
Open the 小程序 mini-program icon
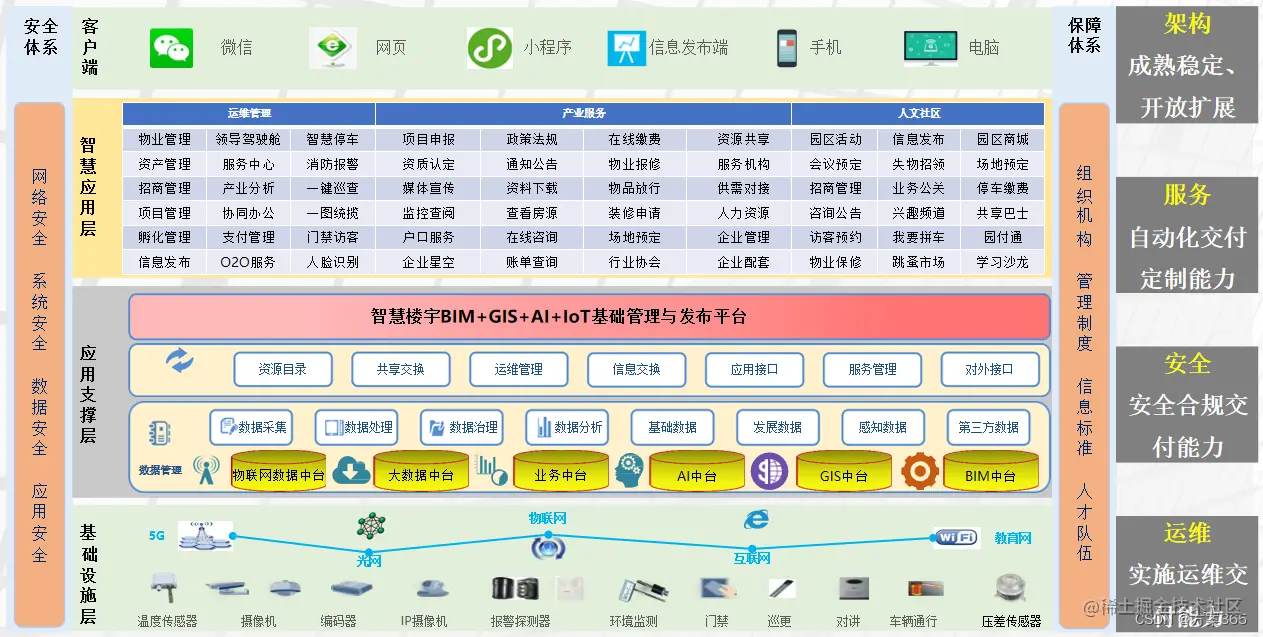click(490, 46)
